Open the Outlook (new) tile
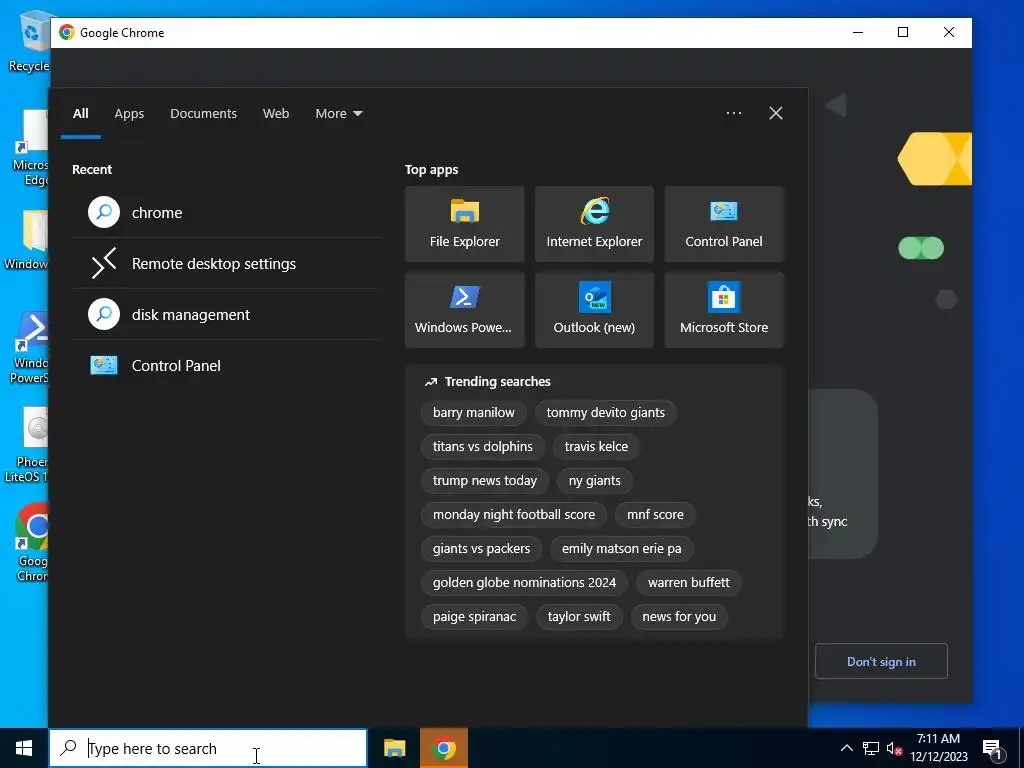Screen dimensions: 1024x768 coord(594,310)
